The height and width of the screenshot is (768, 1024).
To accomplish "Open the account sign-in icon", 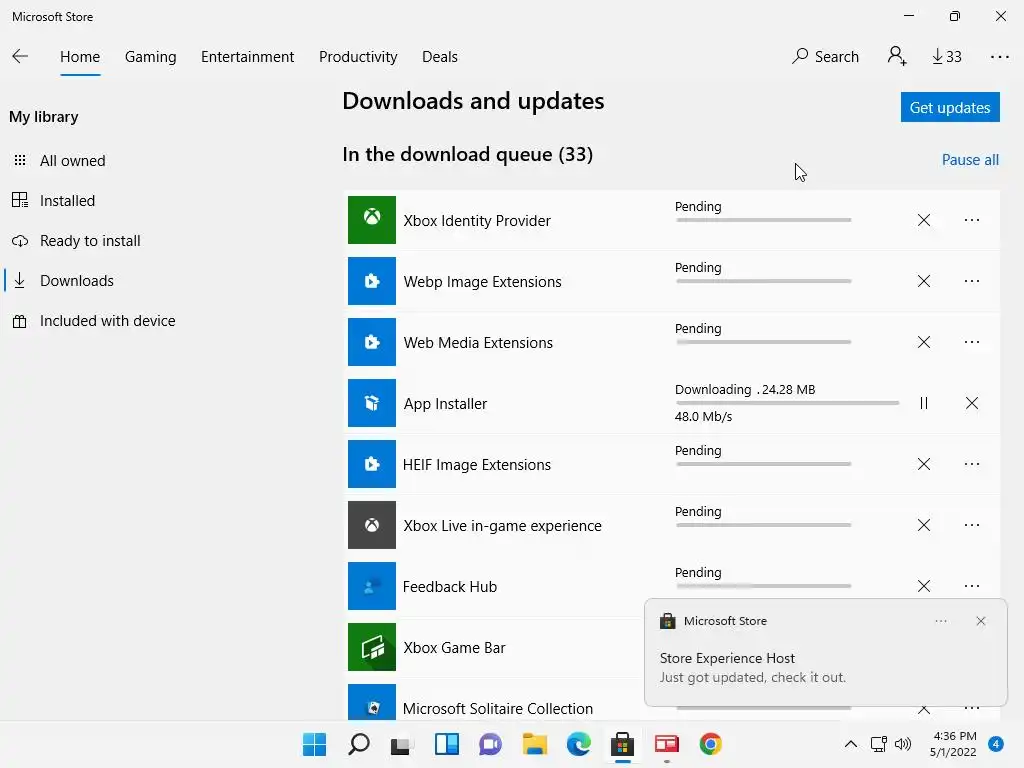I will coord(897,56).
